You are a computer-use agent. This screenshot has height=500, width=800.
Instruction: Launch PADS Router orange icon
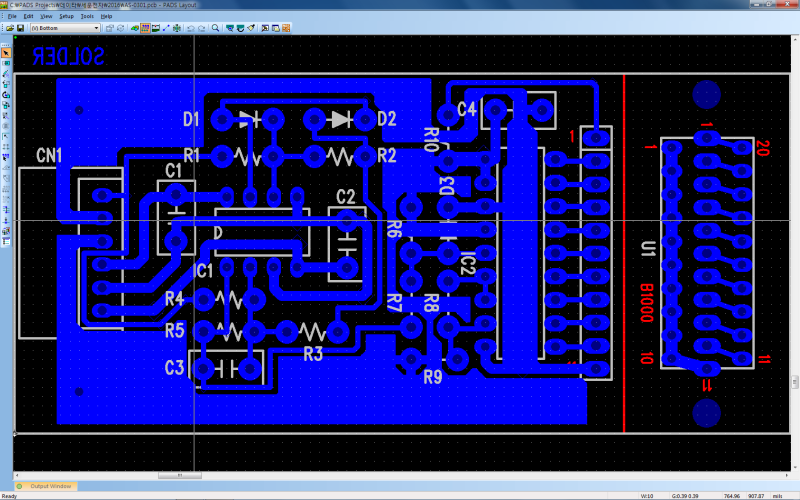(286, 28)
